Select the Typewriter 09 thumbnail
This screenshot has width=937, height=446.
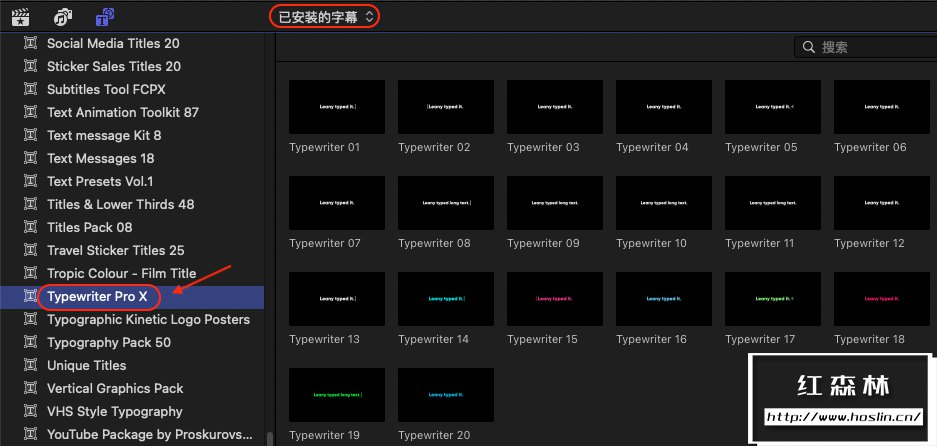click(x=555, y=203)
